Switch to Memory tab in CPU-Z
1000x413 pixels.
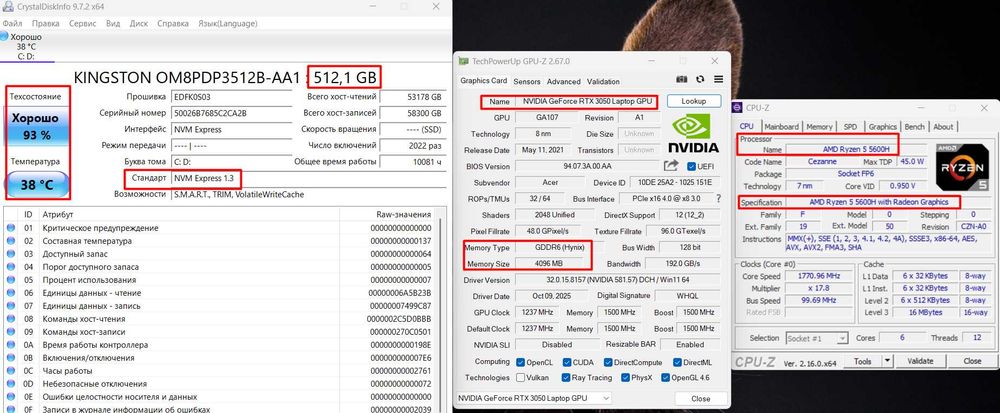coord(819,126)
